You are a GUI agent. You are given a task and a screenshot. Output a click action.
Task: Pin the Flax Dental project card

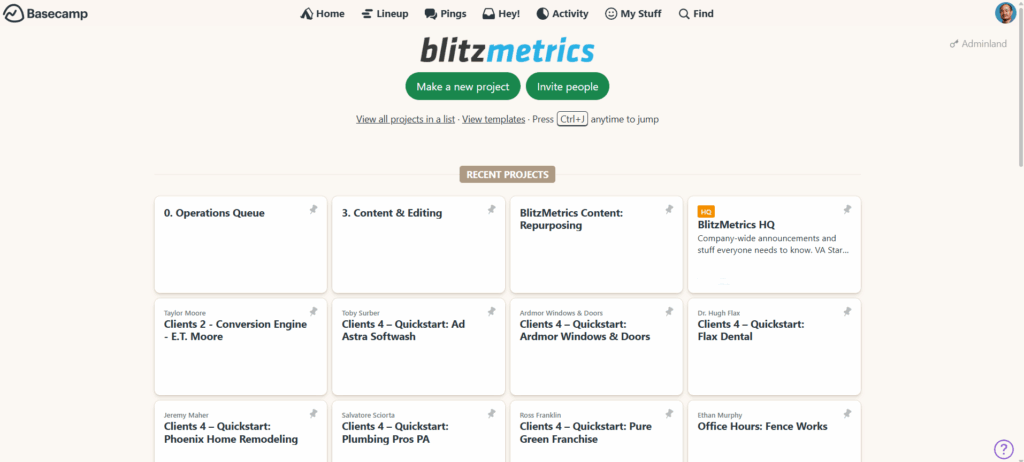click(x=847, y=312)
